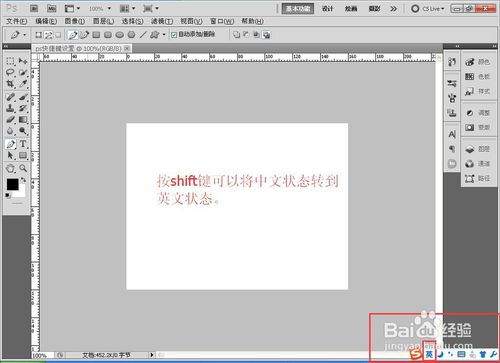This screenshot has width=500, height=363.
Task: Open the 文件(F) menu
Action: (17, 21)
